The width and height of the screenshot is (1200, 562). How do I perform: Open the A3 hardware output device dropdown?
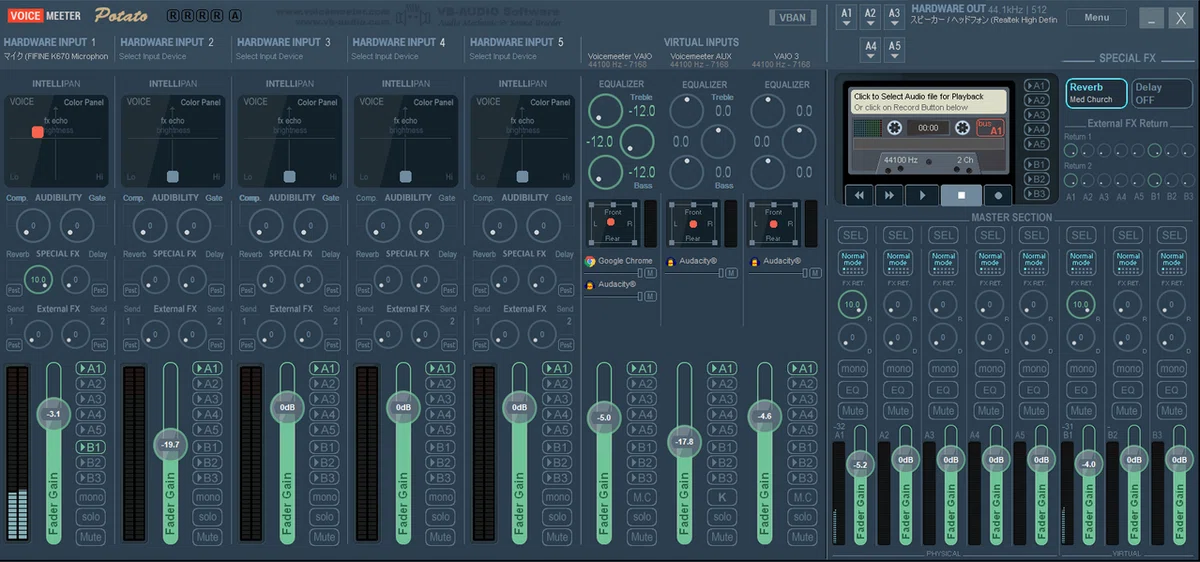[894, 19]
